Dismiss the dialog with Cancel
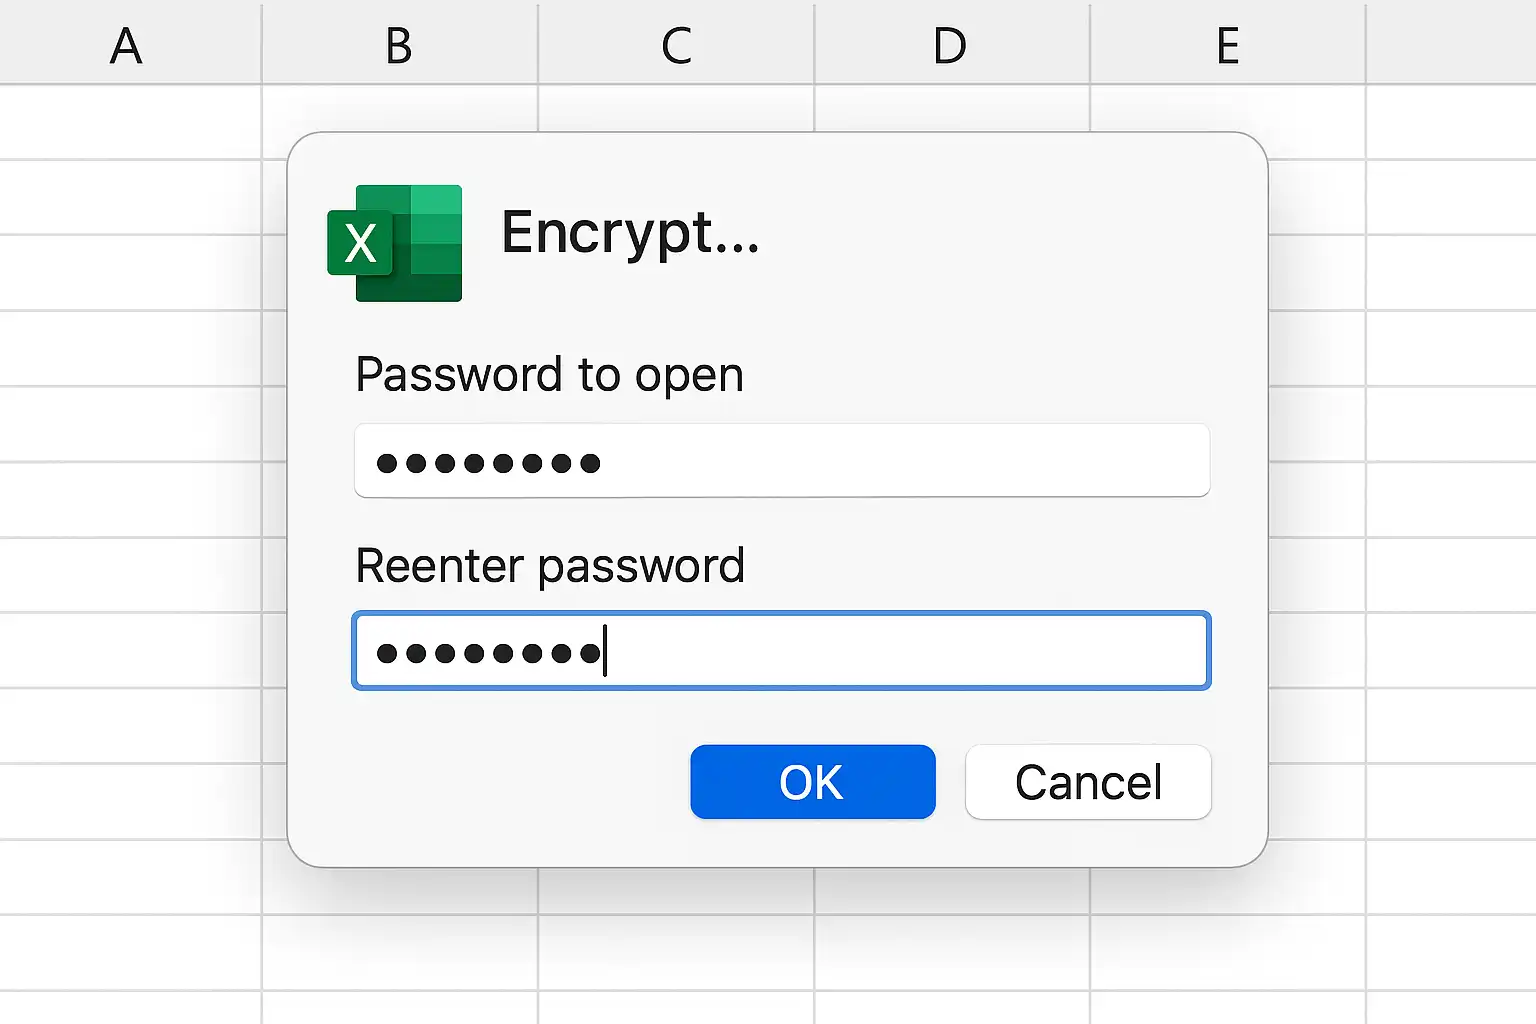The width and height of the screenshot is (1536, 1024). pos(1088,782)
